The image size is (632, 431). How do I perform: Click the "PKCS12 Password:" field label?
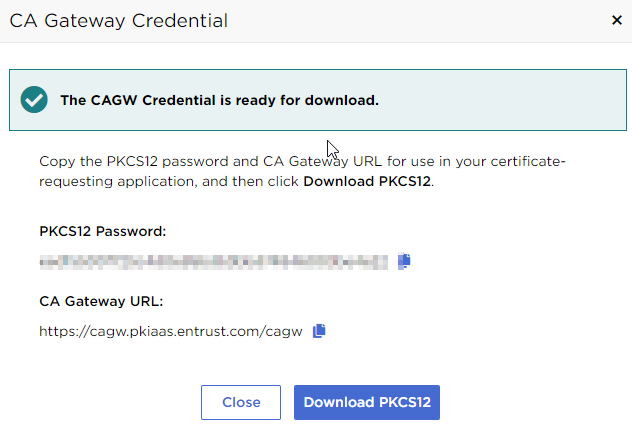click(102, 231)
